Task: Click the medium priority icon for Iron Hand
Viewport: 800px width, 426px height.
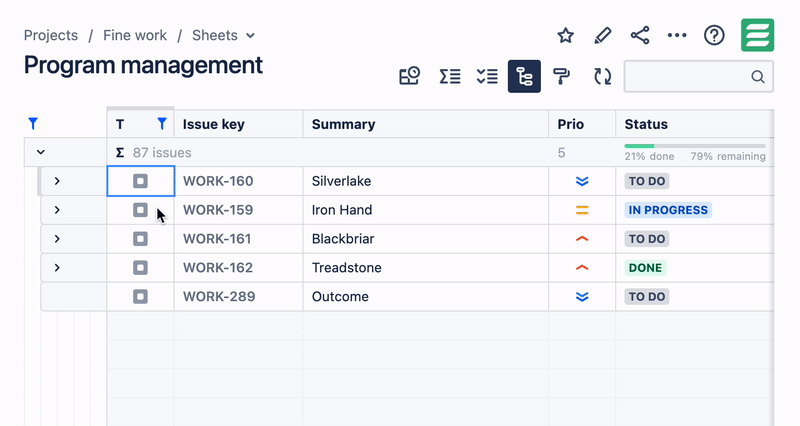Action: [582, 210]
